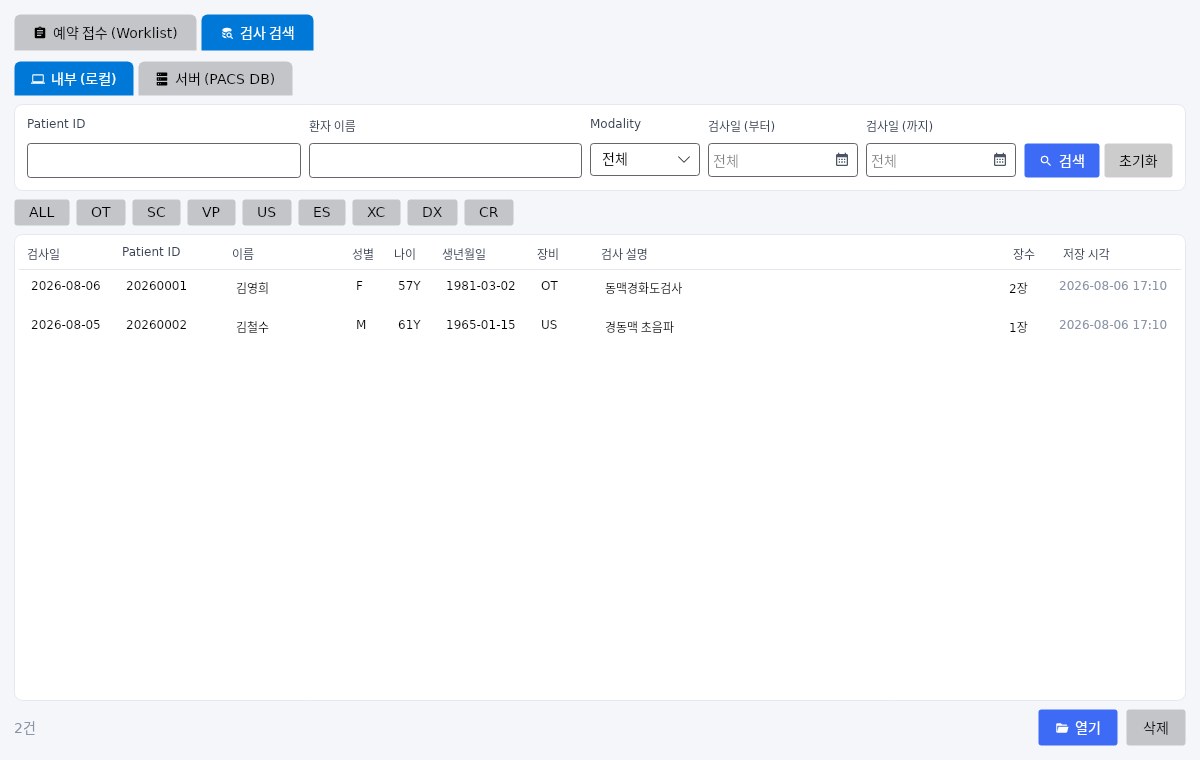Click the blue 검색 search button
Screen dimensions: 1200x760
pyautogui.click(x=1062, y=161)
